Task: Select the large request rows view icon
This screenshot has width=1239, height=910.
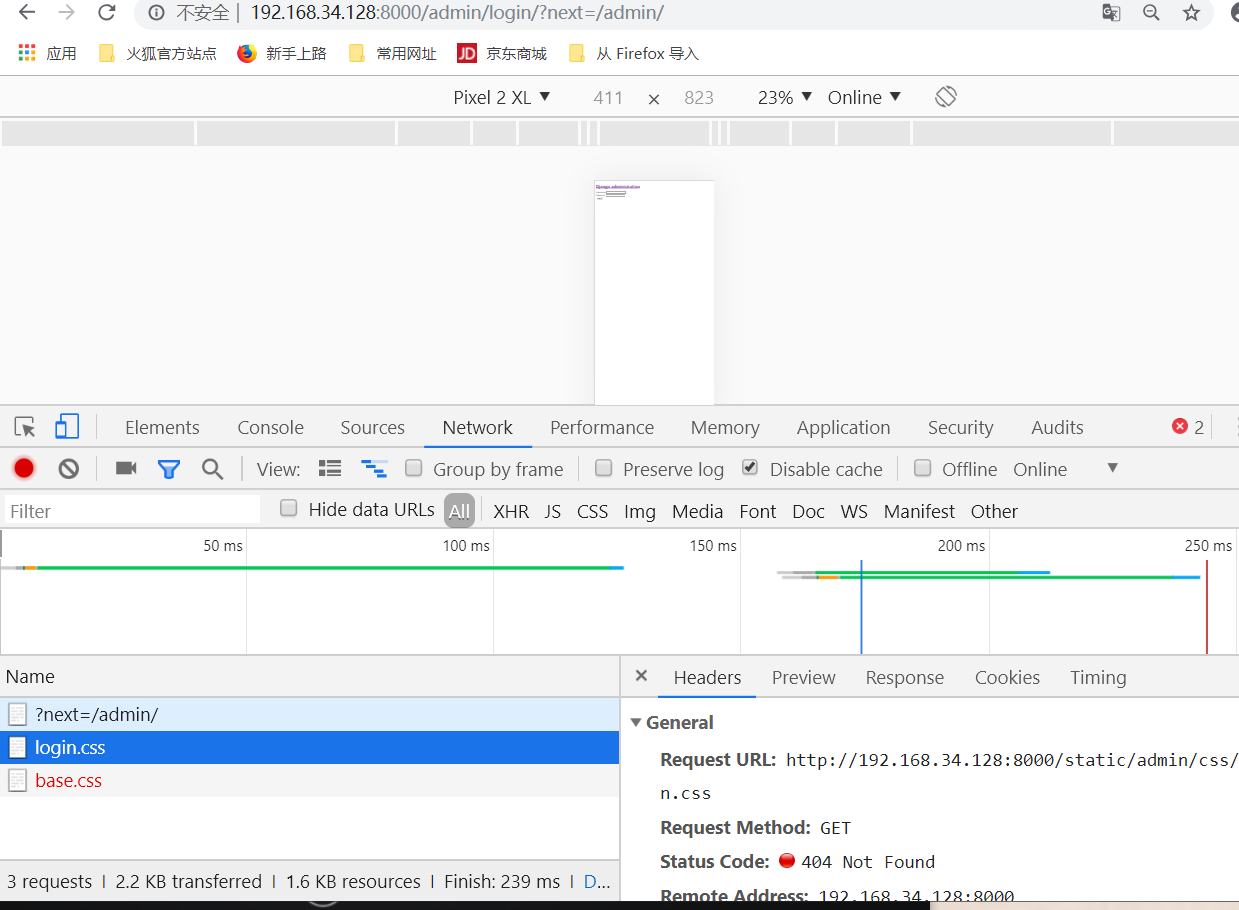Action: 330,468
